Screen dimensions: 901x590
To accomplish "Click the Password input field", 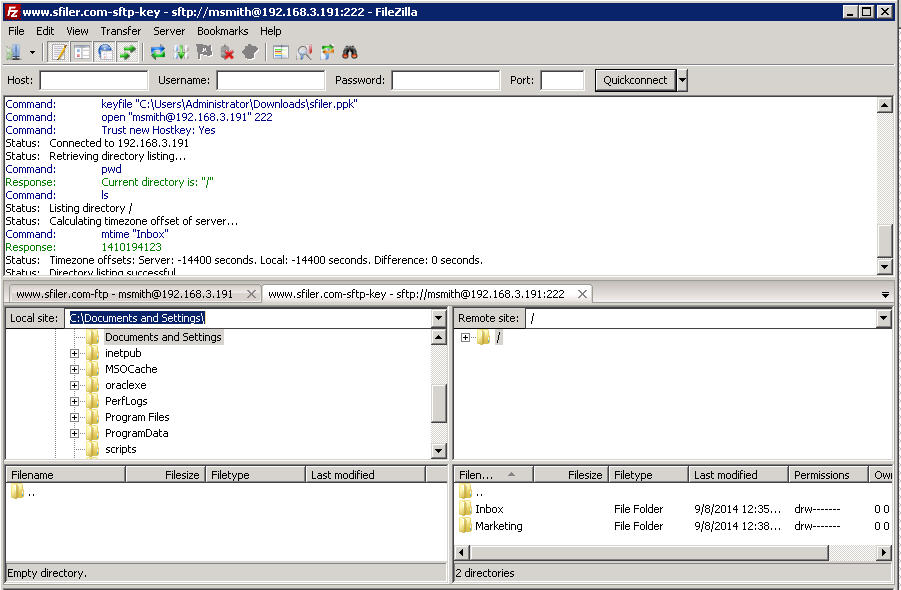I will coord(445,80).
